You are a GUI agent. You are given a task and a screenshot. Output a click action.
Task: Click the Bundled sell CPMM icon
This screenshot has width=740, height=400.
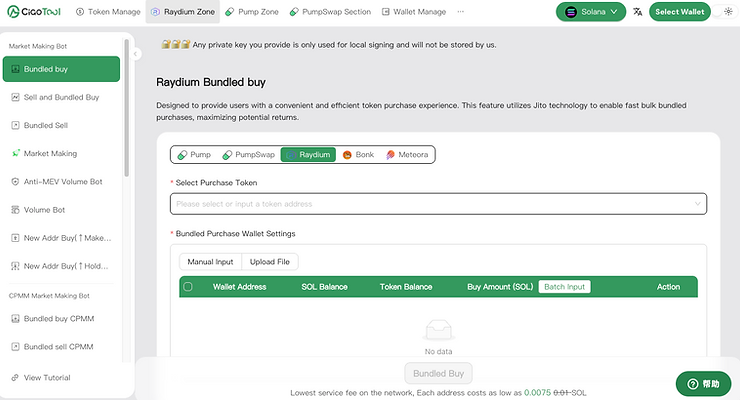15,347
